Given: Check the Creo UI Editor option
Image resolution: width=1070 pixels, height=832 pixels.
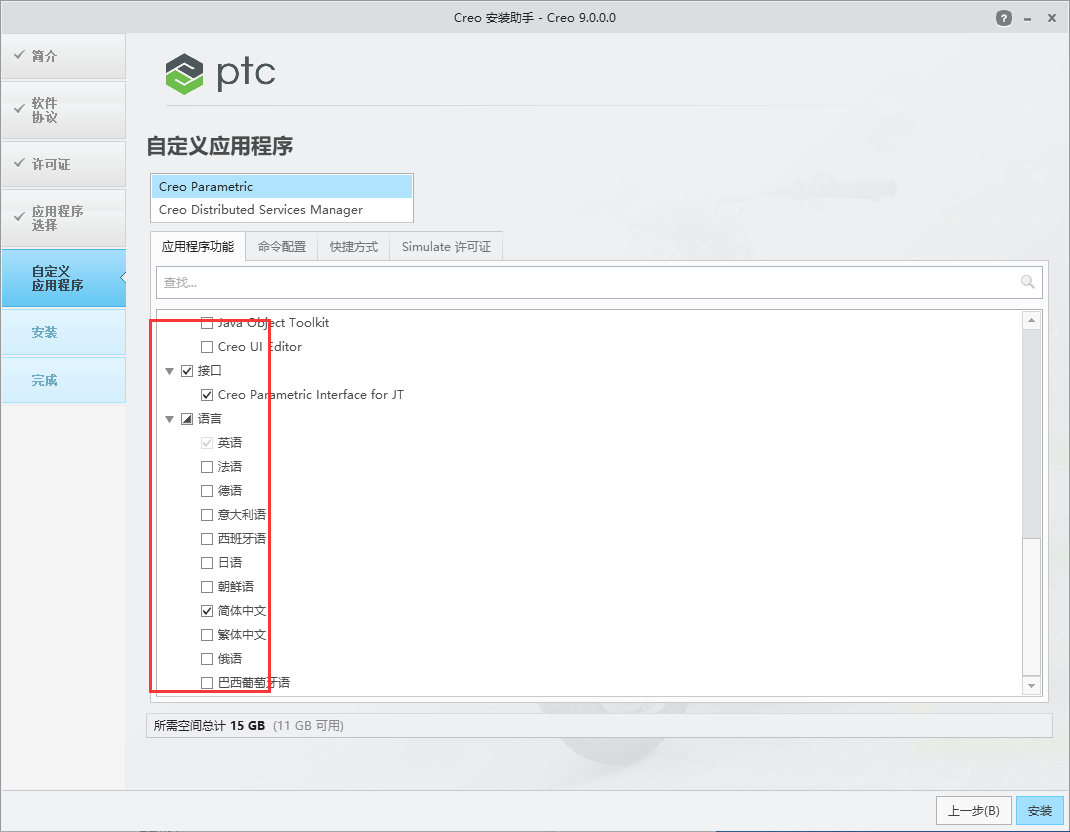Looking at the screenshot, I should (x=206, y=346).
